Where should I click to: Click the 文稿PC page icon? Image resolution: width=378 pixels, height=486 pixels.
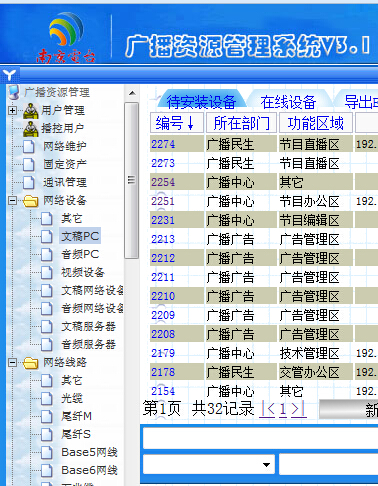47,237
